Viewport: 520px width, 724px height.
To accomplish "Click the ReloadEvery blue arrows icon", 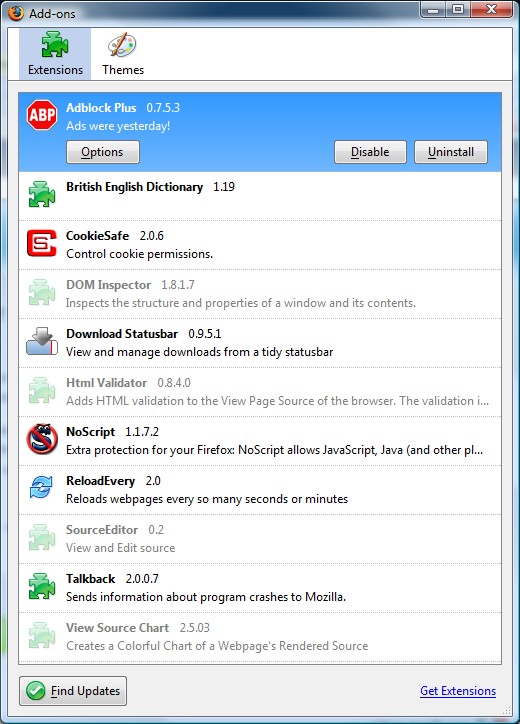I will tap(41, 488).
